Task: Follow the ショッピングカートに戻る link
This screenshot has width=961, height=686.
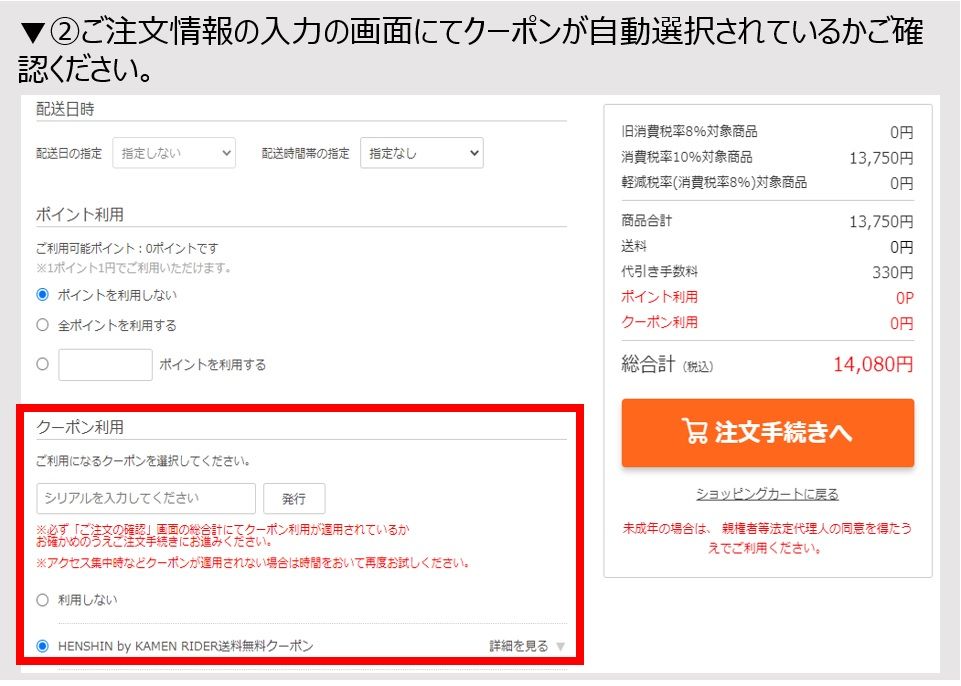Action: (767, 494)
